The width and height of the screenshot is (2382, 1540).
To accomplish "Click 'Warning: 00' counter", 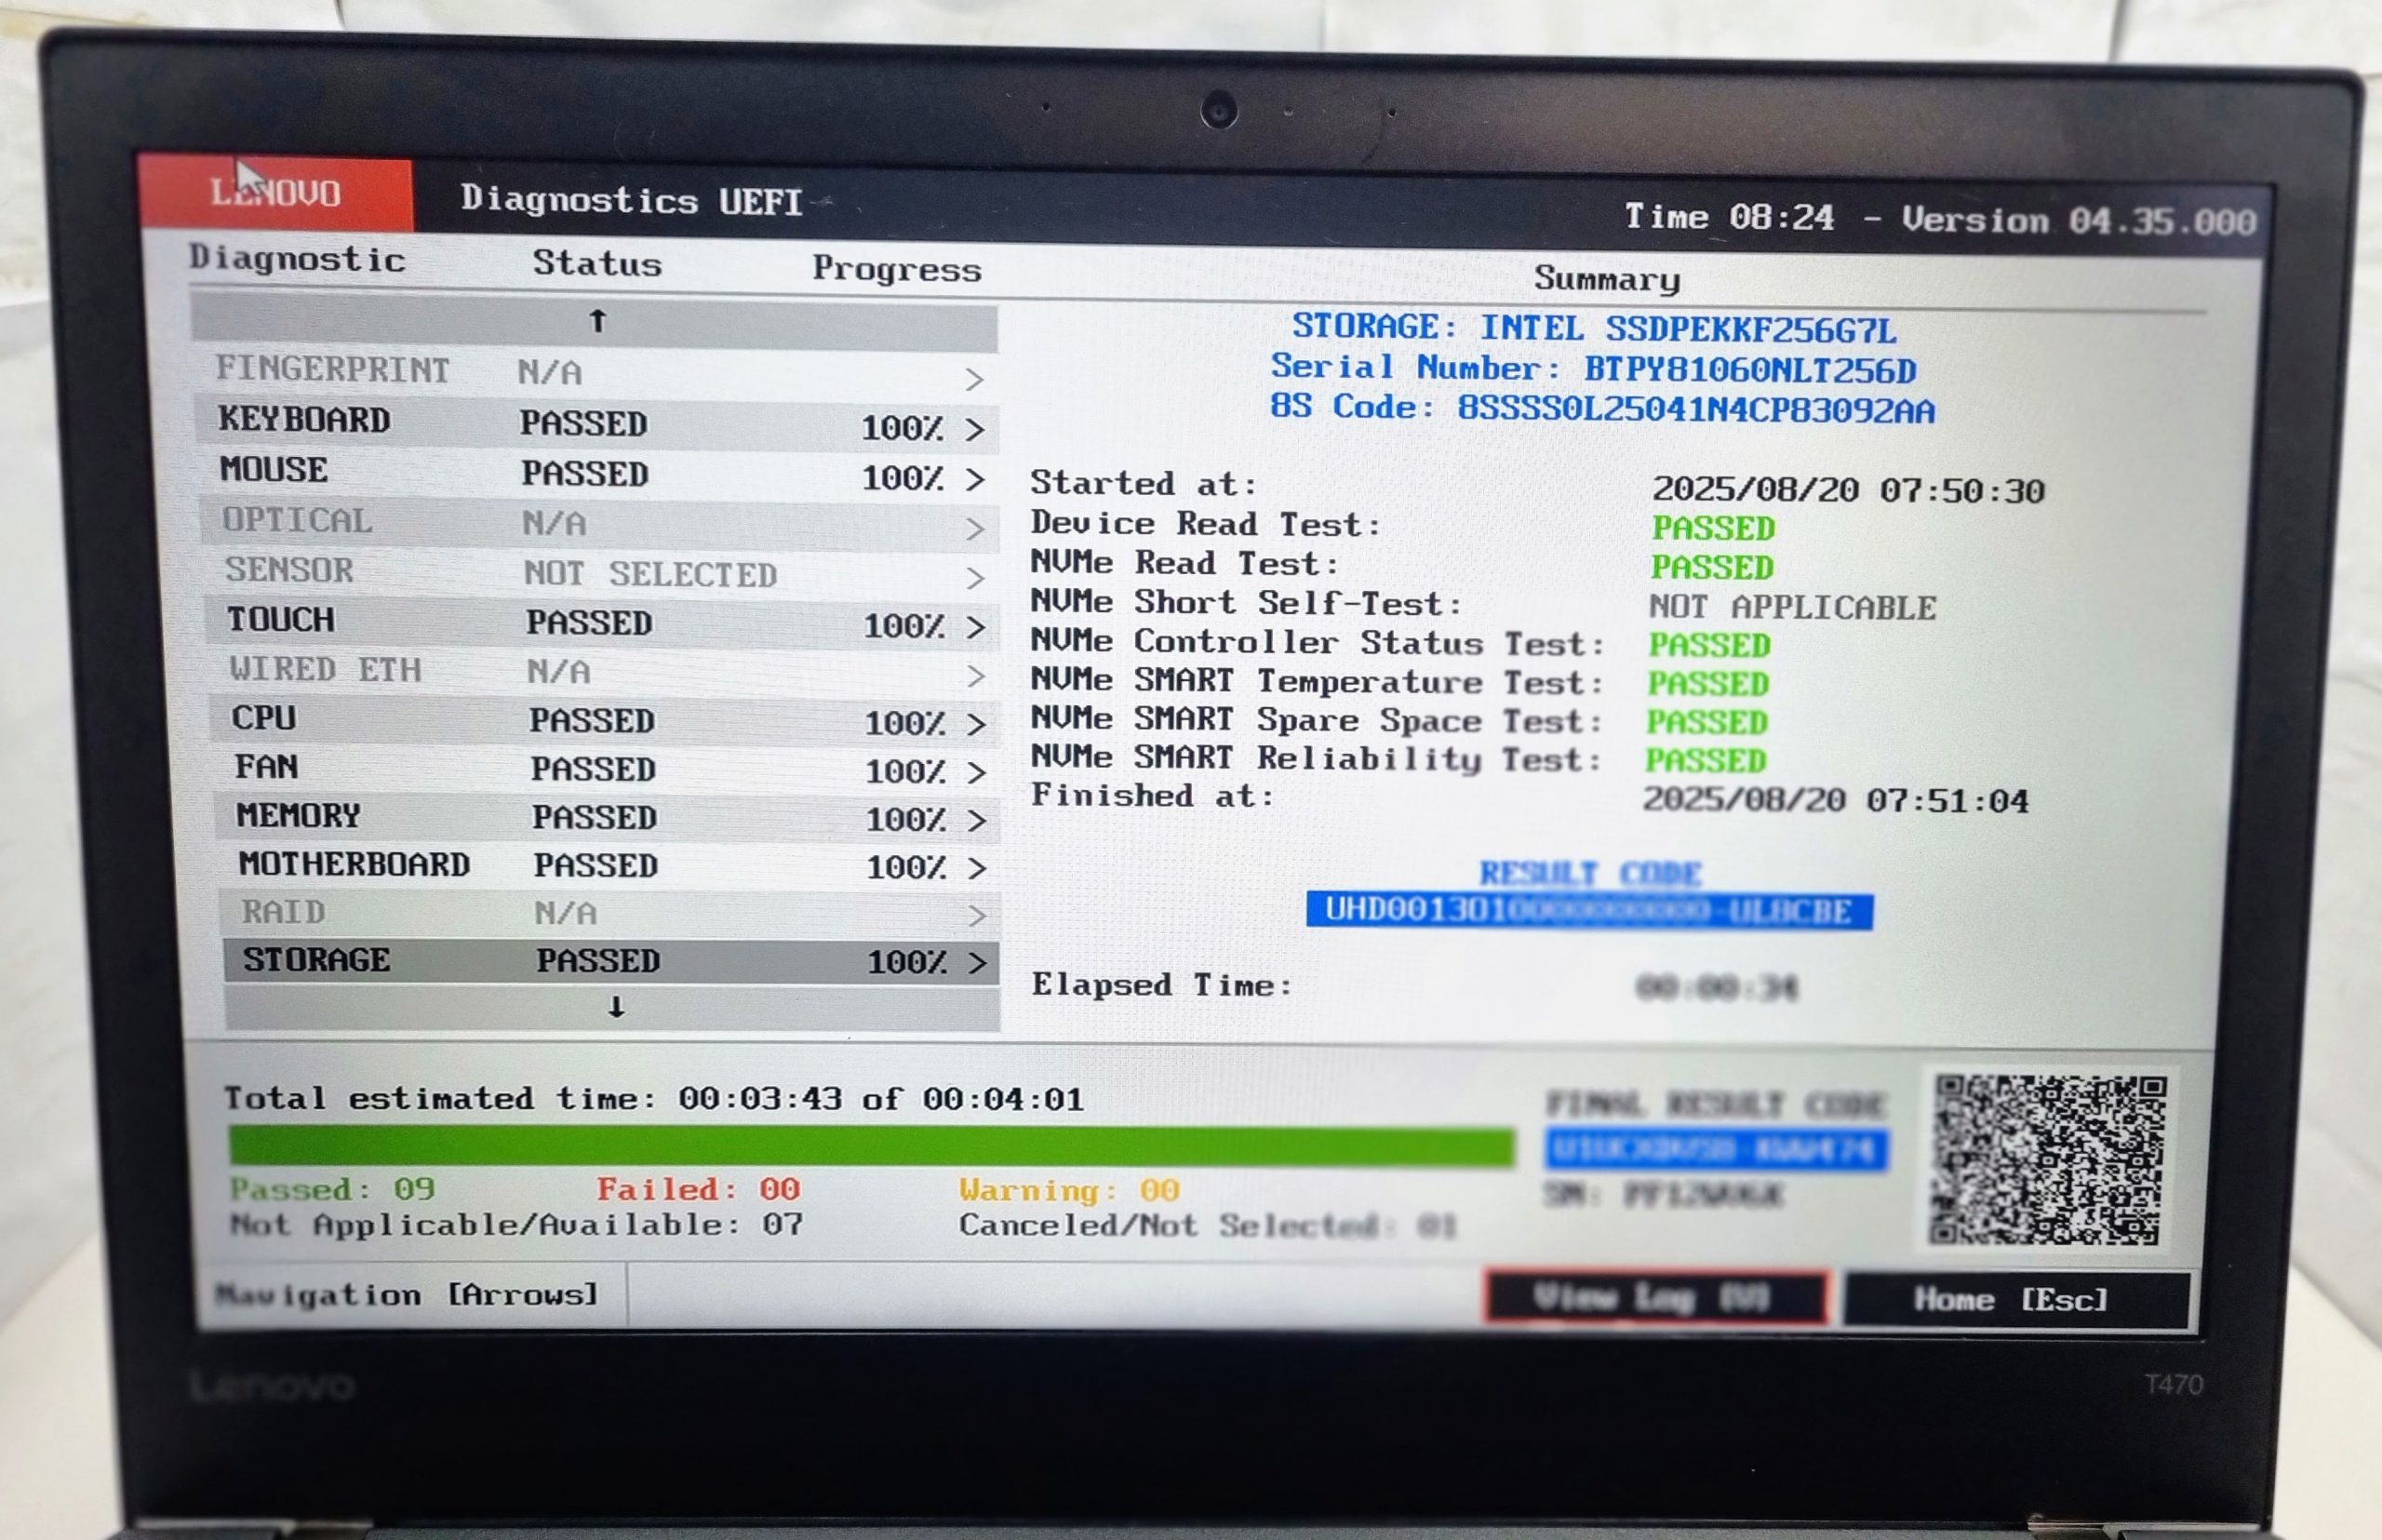I will click(1069, 1190).
